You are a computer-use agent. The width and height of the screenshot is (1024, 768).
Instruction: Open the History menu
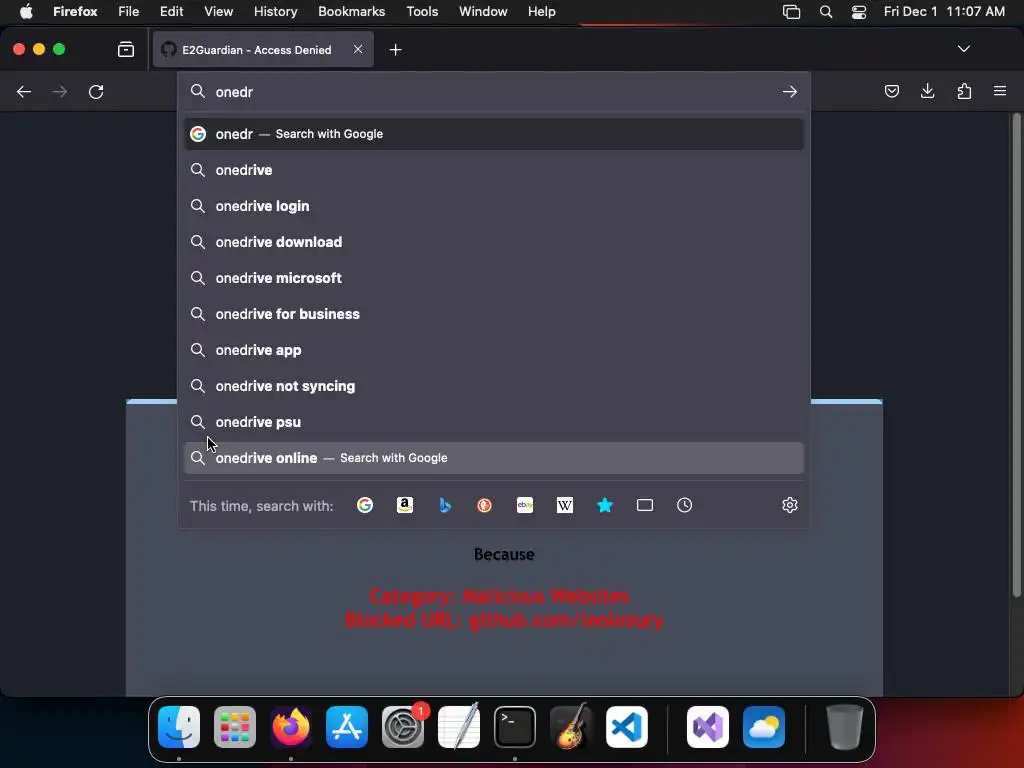click(275, 12)
